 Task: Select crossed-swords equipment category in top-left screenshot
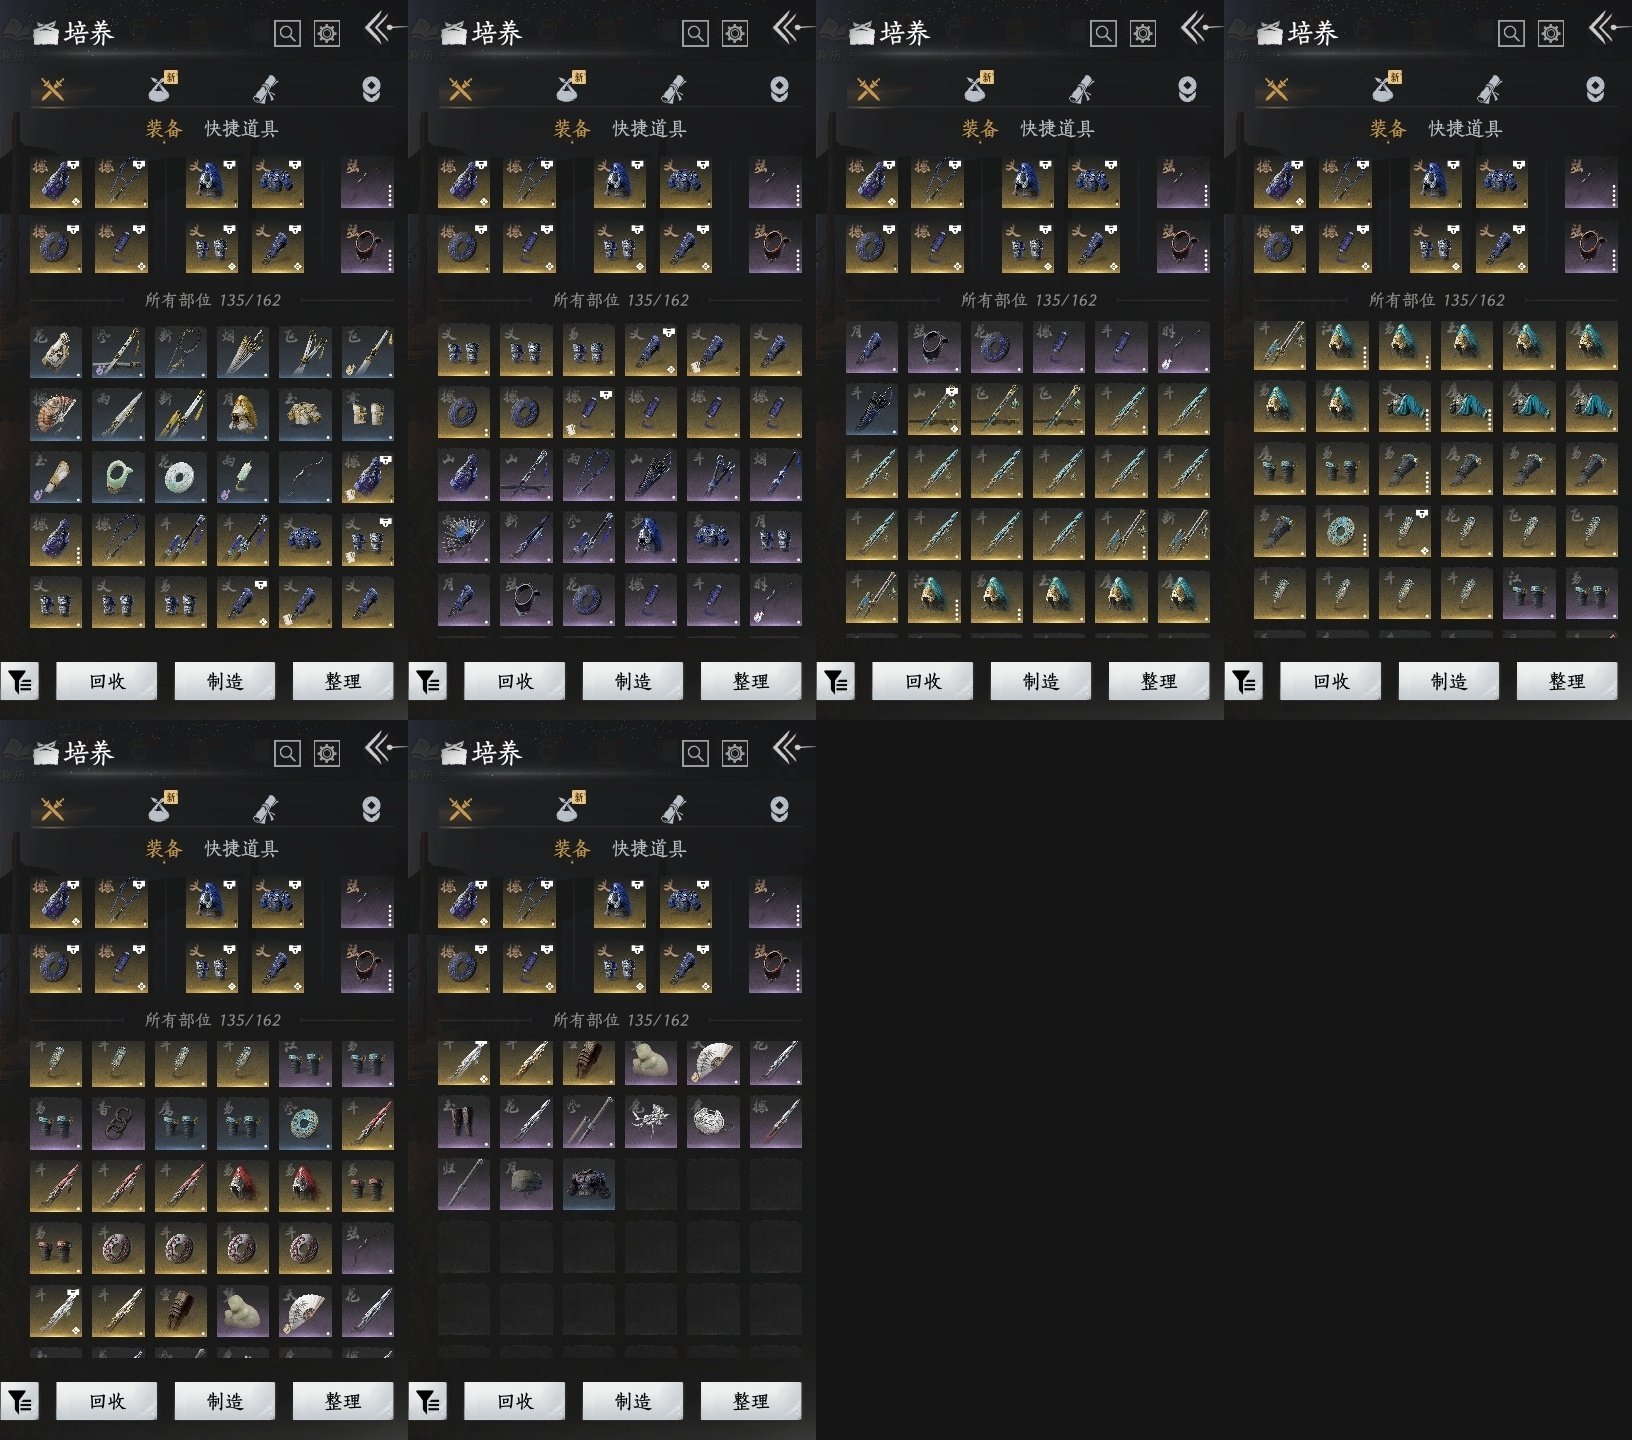click(x=53, y=90)
